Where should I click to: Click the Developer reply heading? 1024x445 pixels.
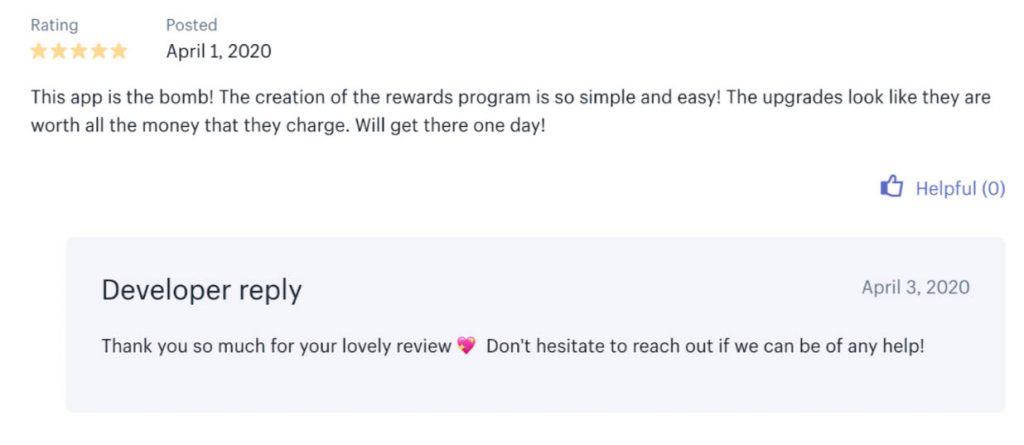[202, 290]
